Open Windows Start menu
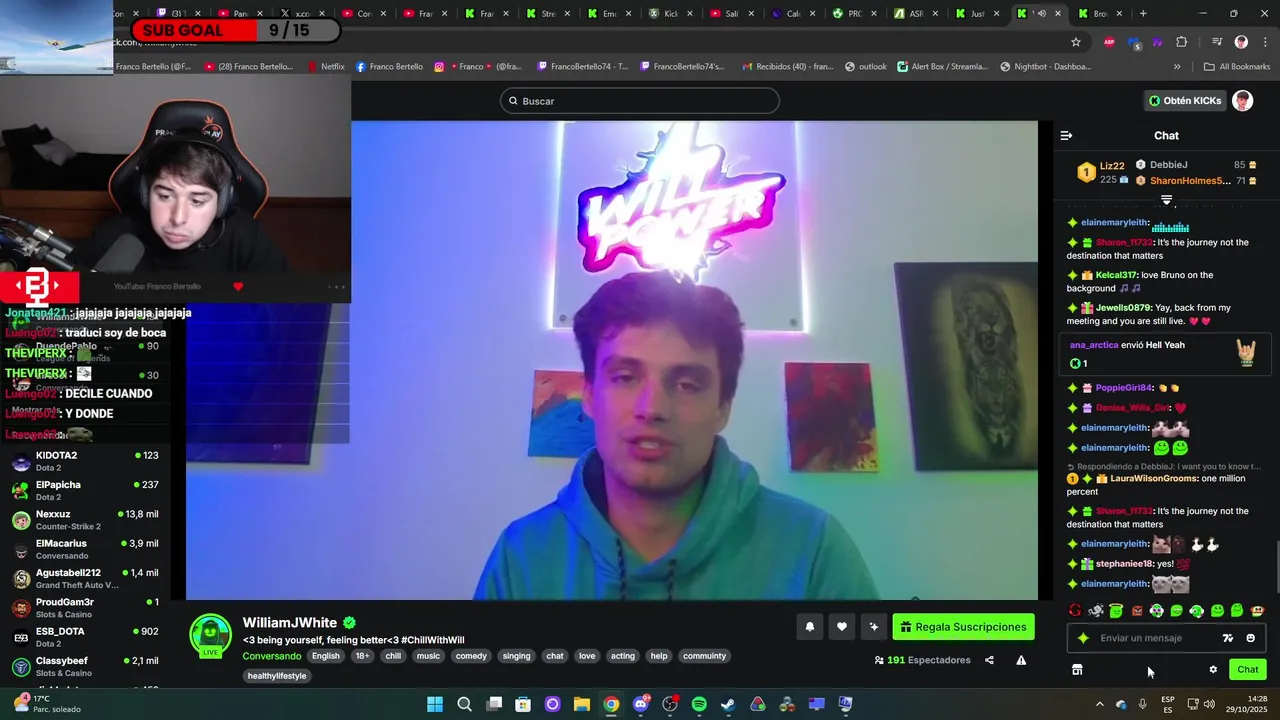Image resolution: width=1280 pixels, height=720 pixels. click(435, 704)
